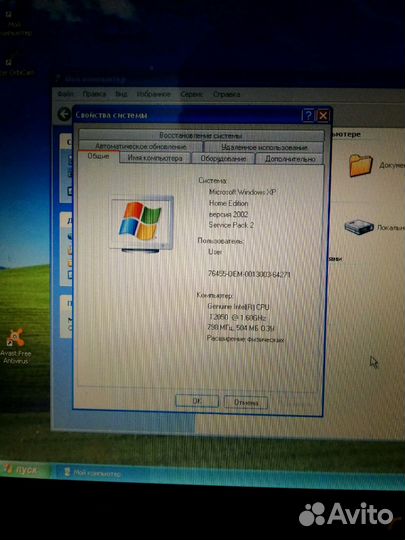Open the documents folder icon
405x540 pixels.
[361, 165]
